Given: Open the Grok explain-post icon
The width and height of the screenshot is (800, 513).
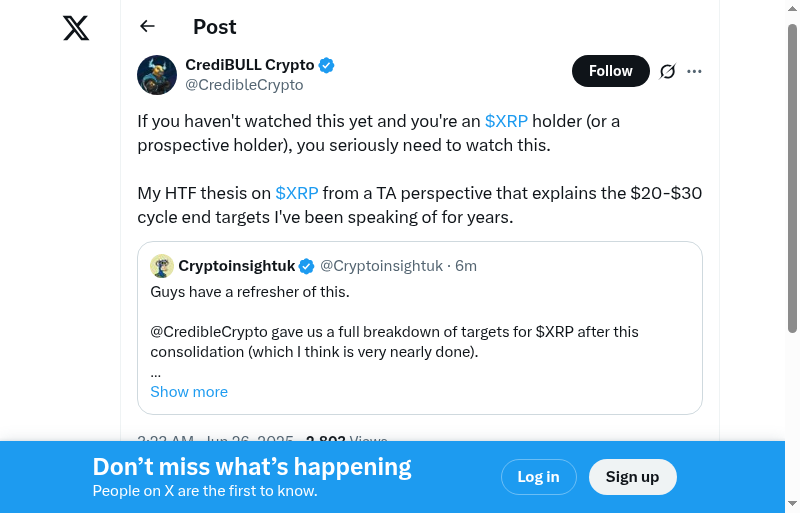Looking at the screenshot, I should pyautogui.click(x=668, y=71).
